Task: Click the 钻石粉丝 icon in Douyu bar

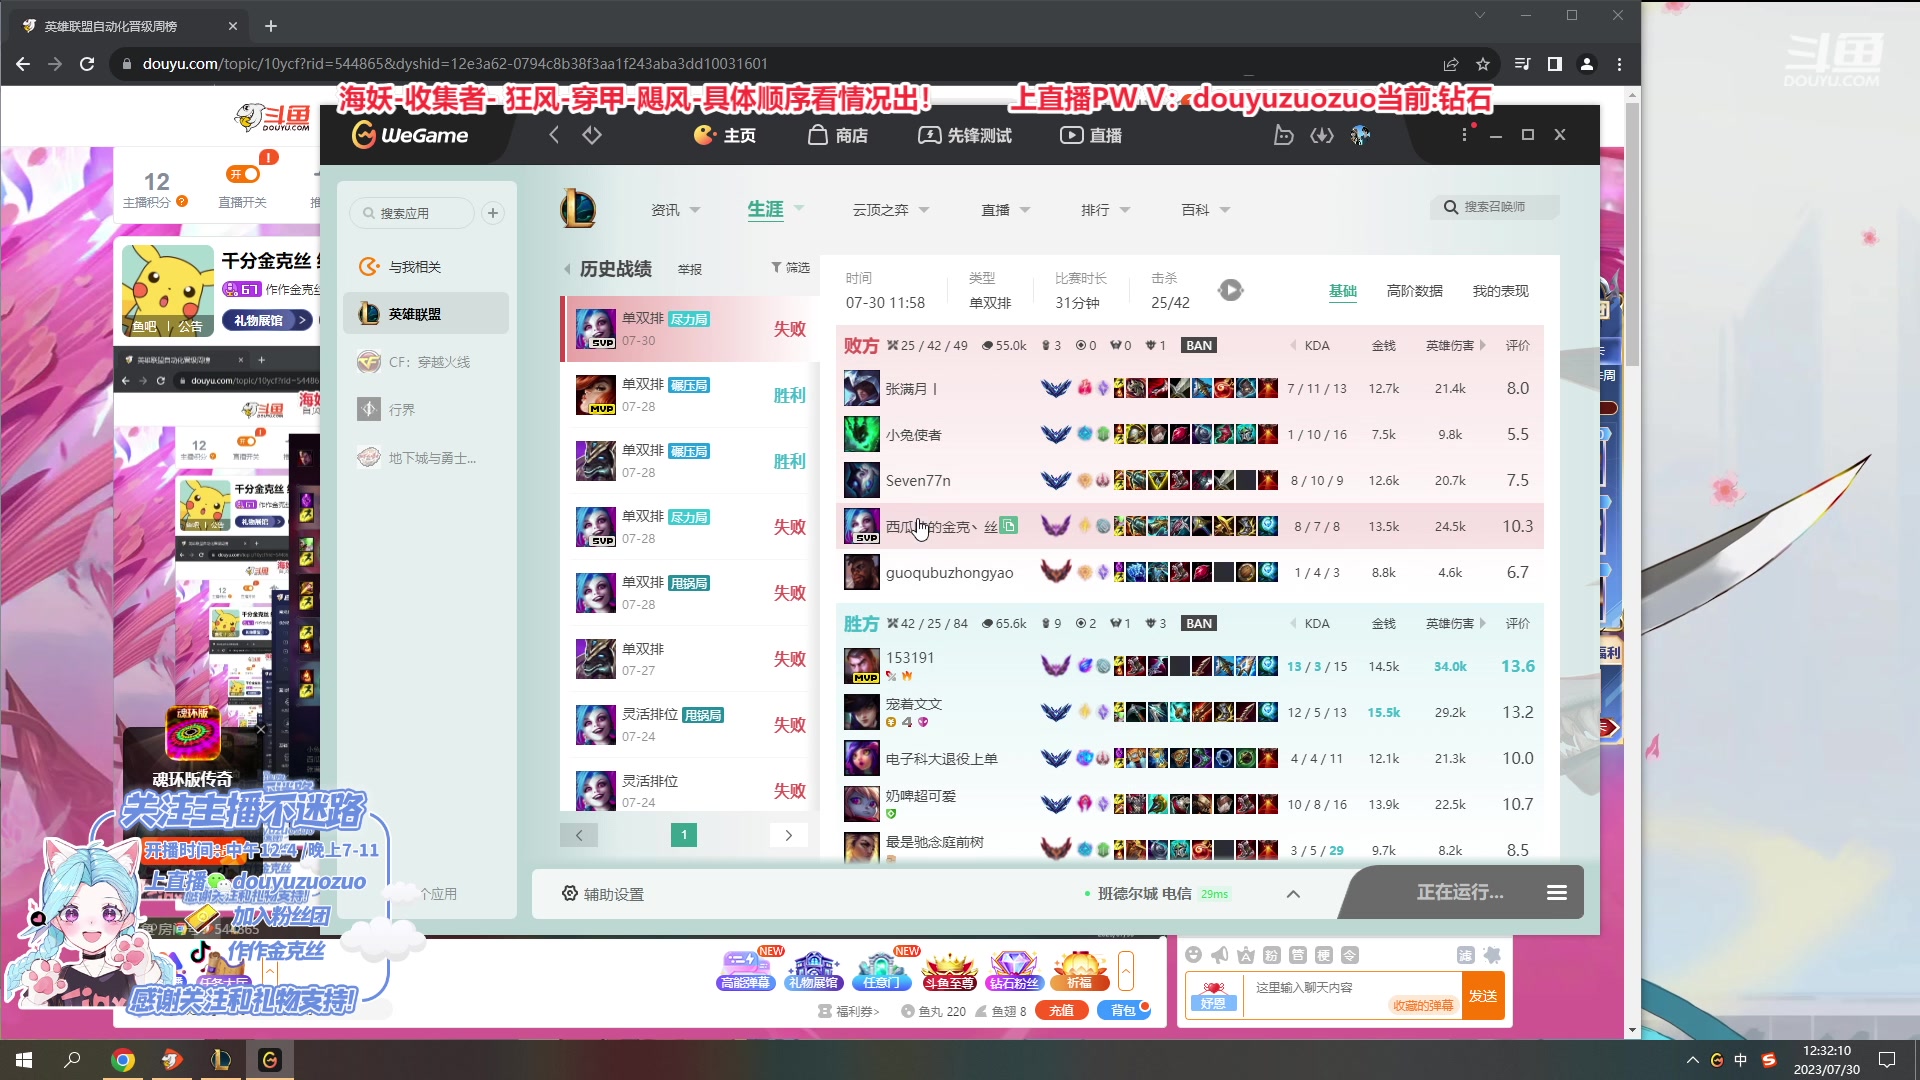Action: pos(1013,970)
